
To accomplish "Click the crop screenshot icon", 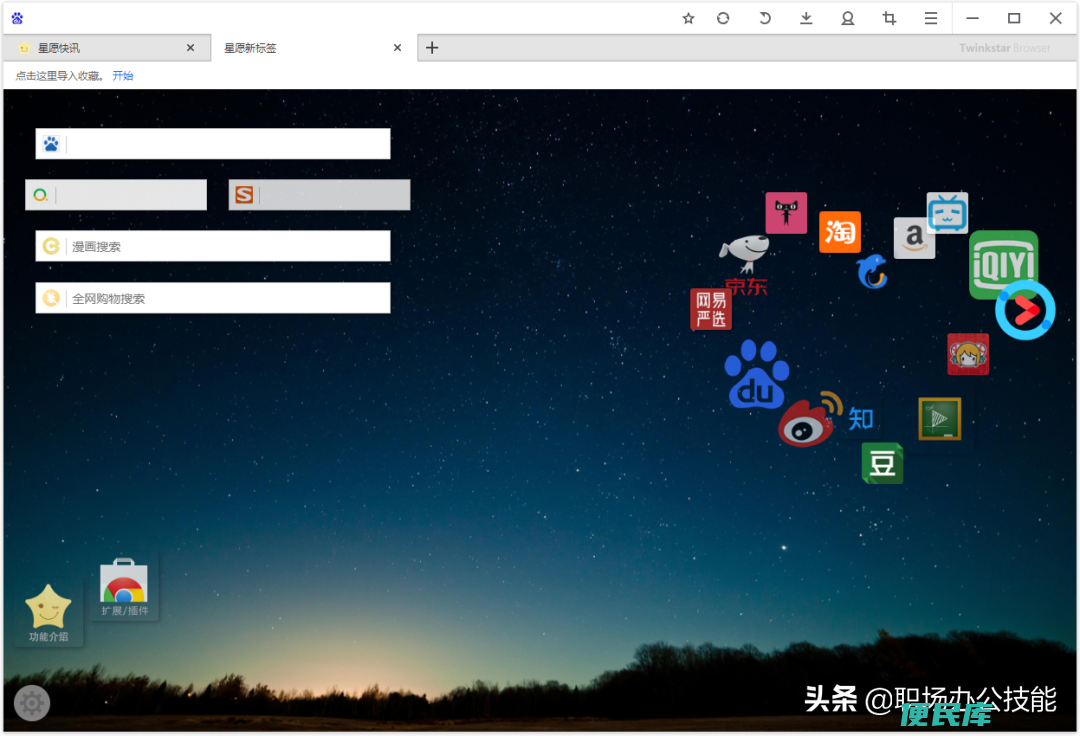I will point(889,19).
